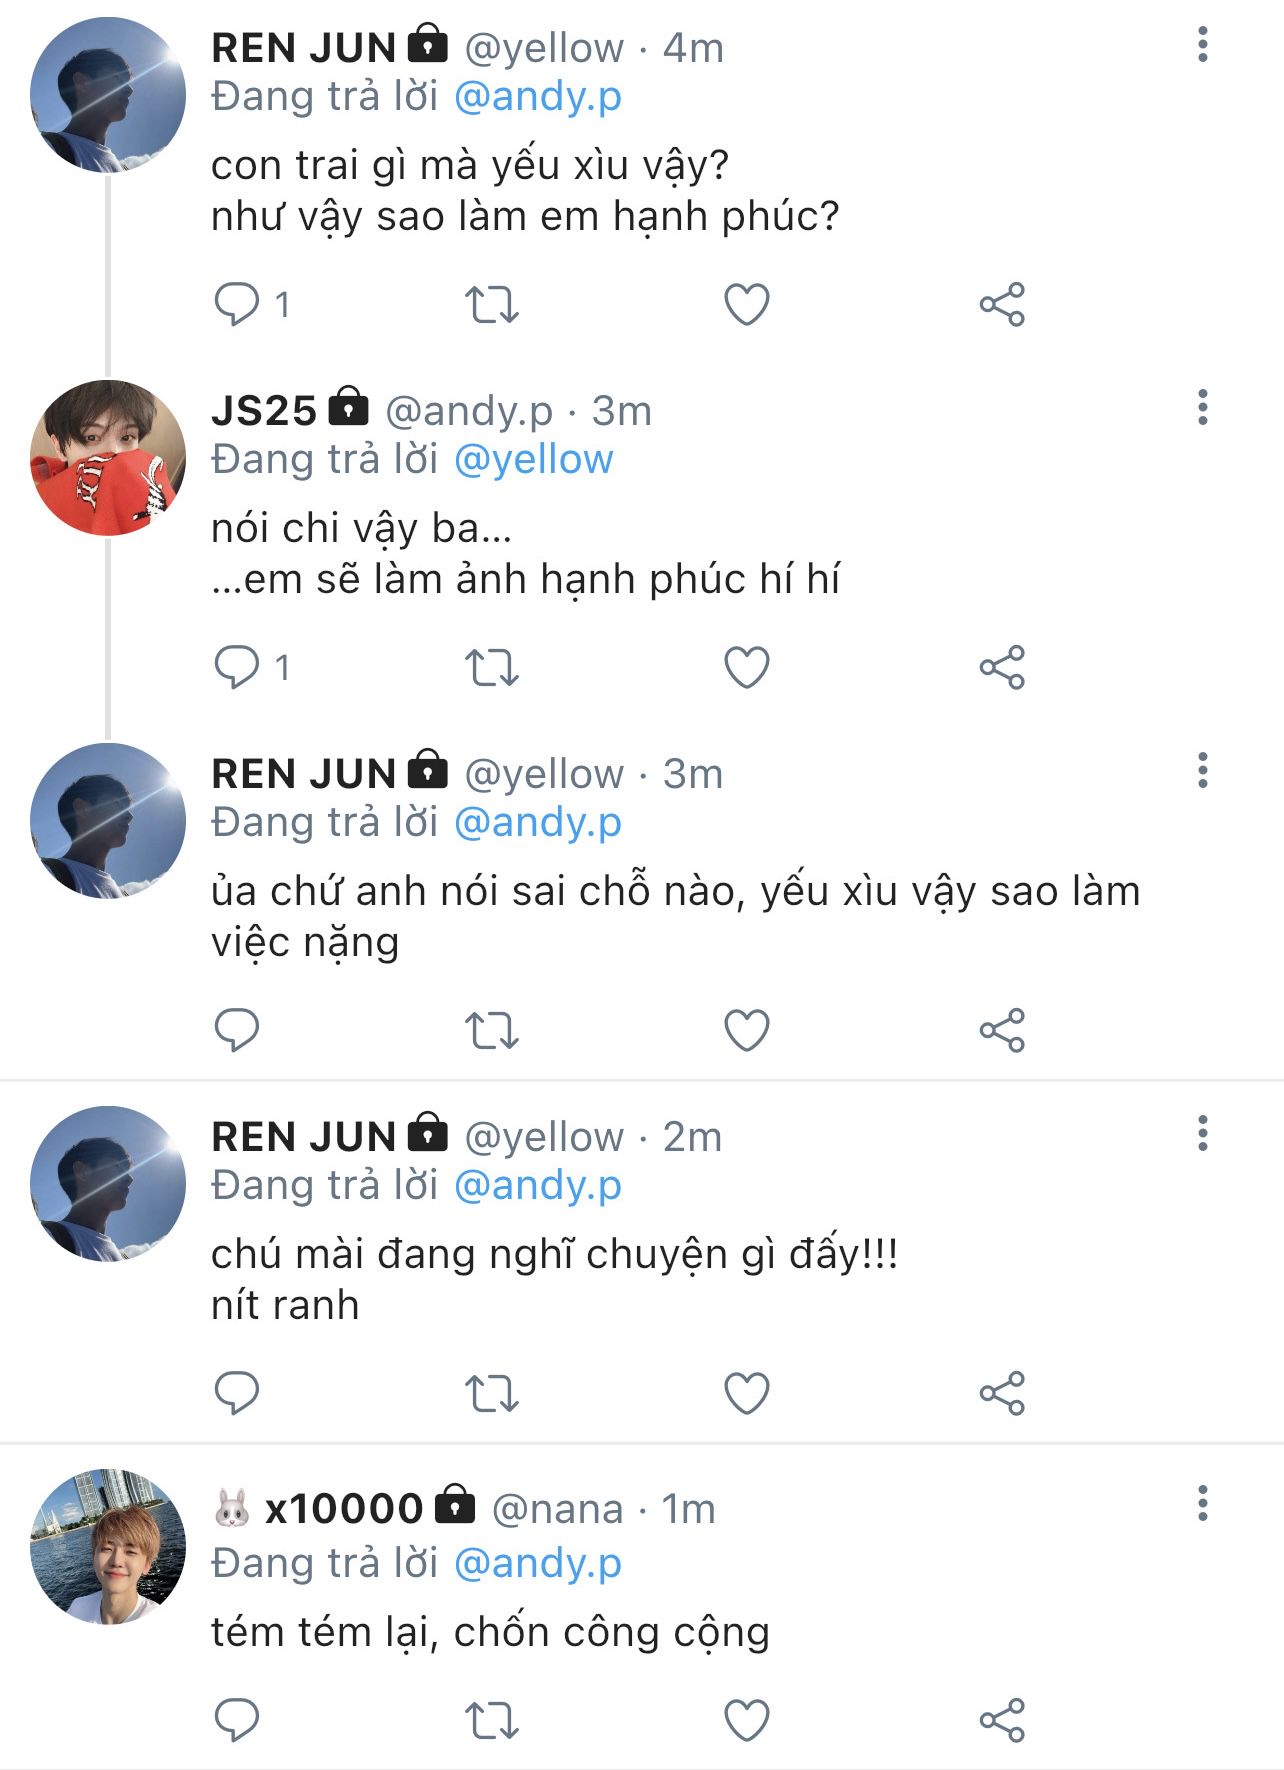Like the 'ủa chứ anh nói sai' tweet
This screenshot has width=1284, height=1770.
click(x=746, y=1030)
